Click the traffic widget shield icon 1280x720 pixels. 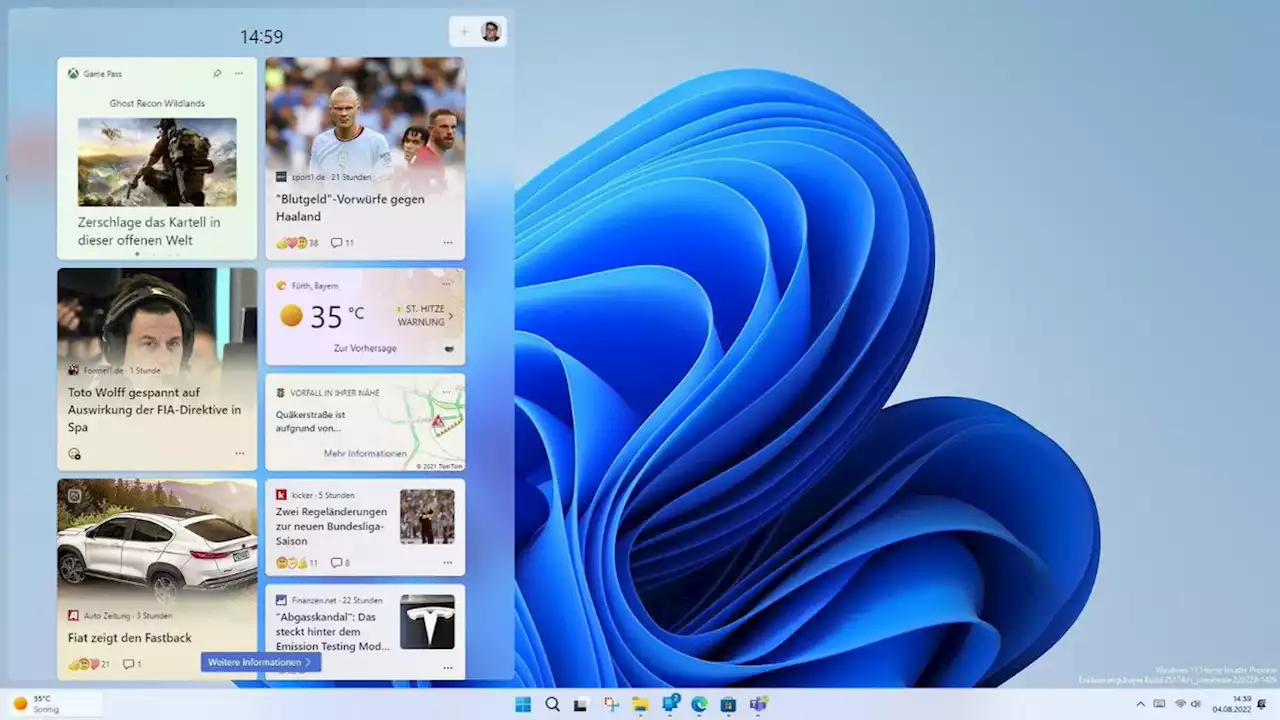(x=281, y=392)
